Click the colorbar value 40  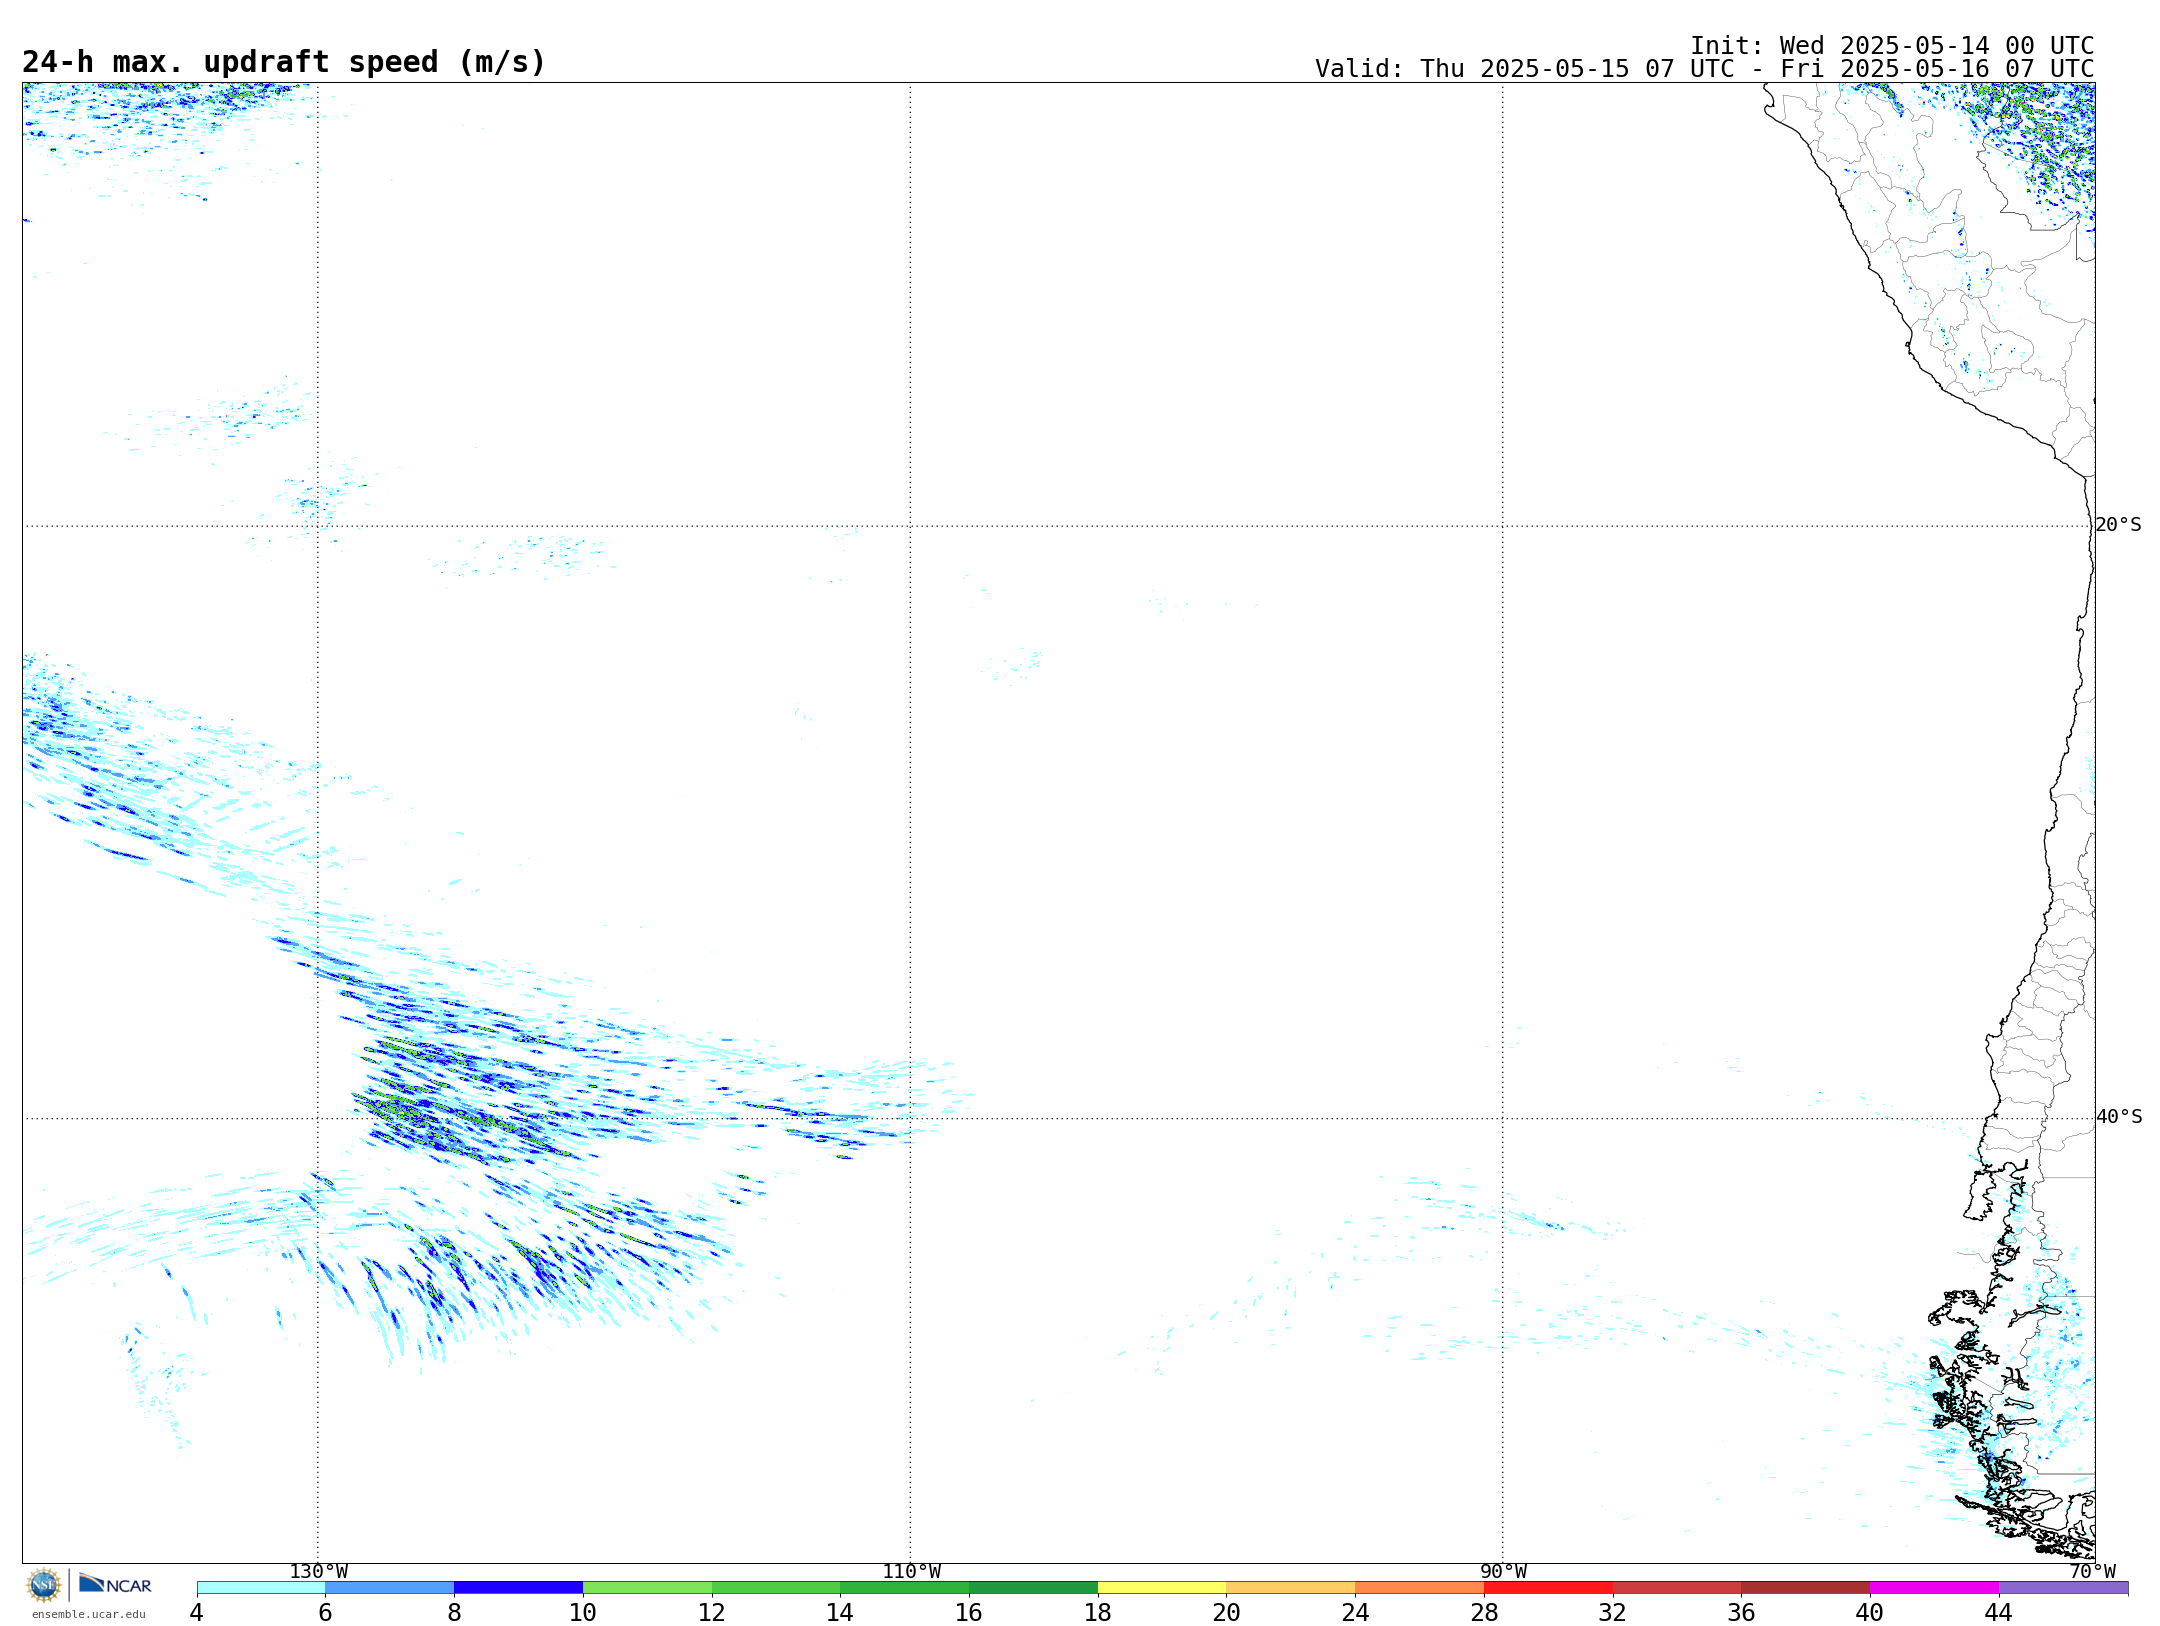[1870, 1613]
